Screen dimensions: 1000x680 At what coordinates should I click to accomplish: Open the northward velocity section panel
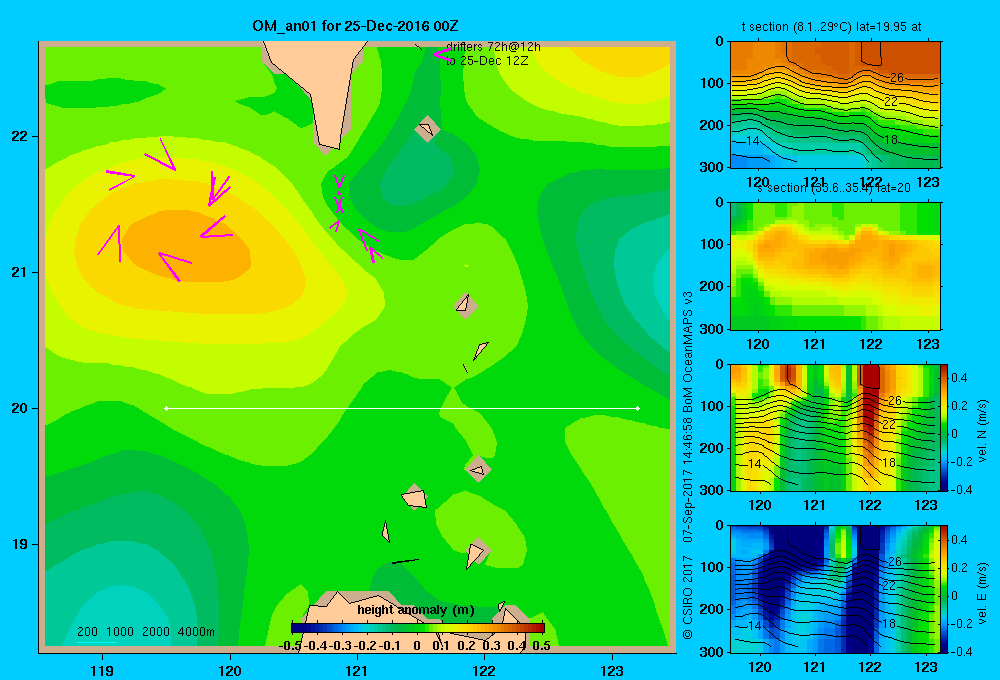pyautogui.click(x=835, y=427)
